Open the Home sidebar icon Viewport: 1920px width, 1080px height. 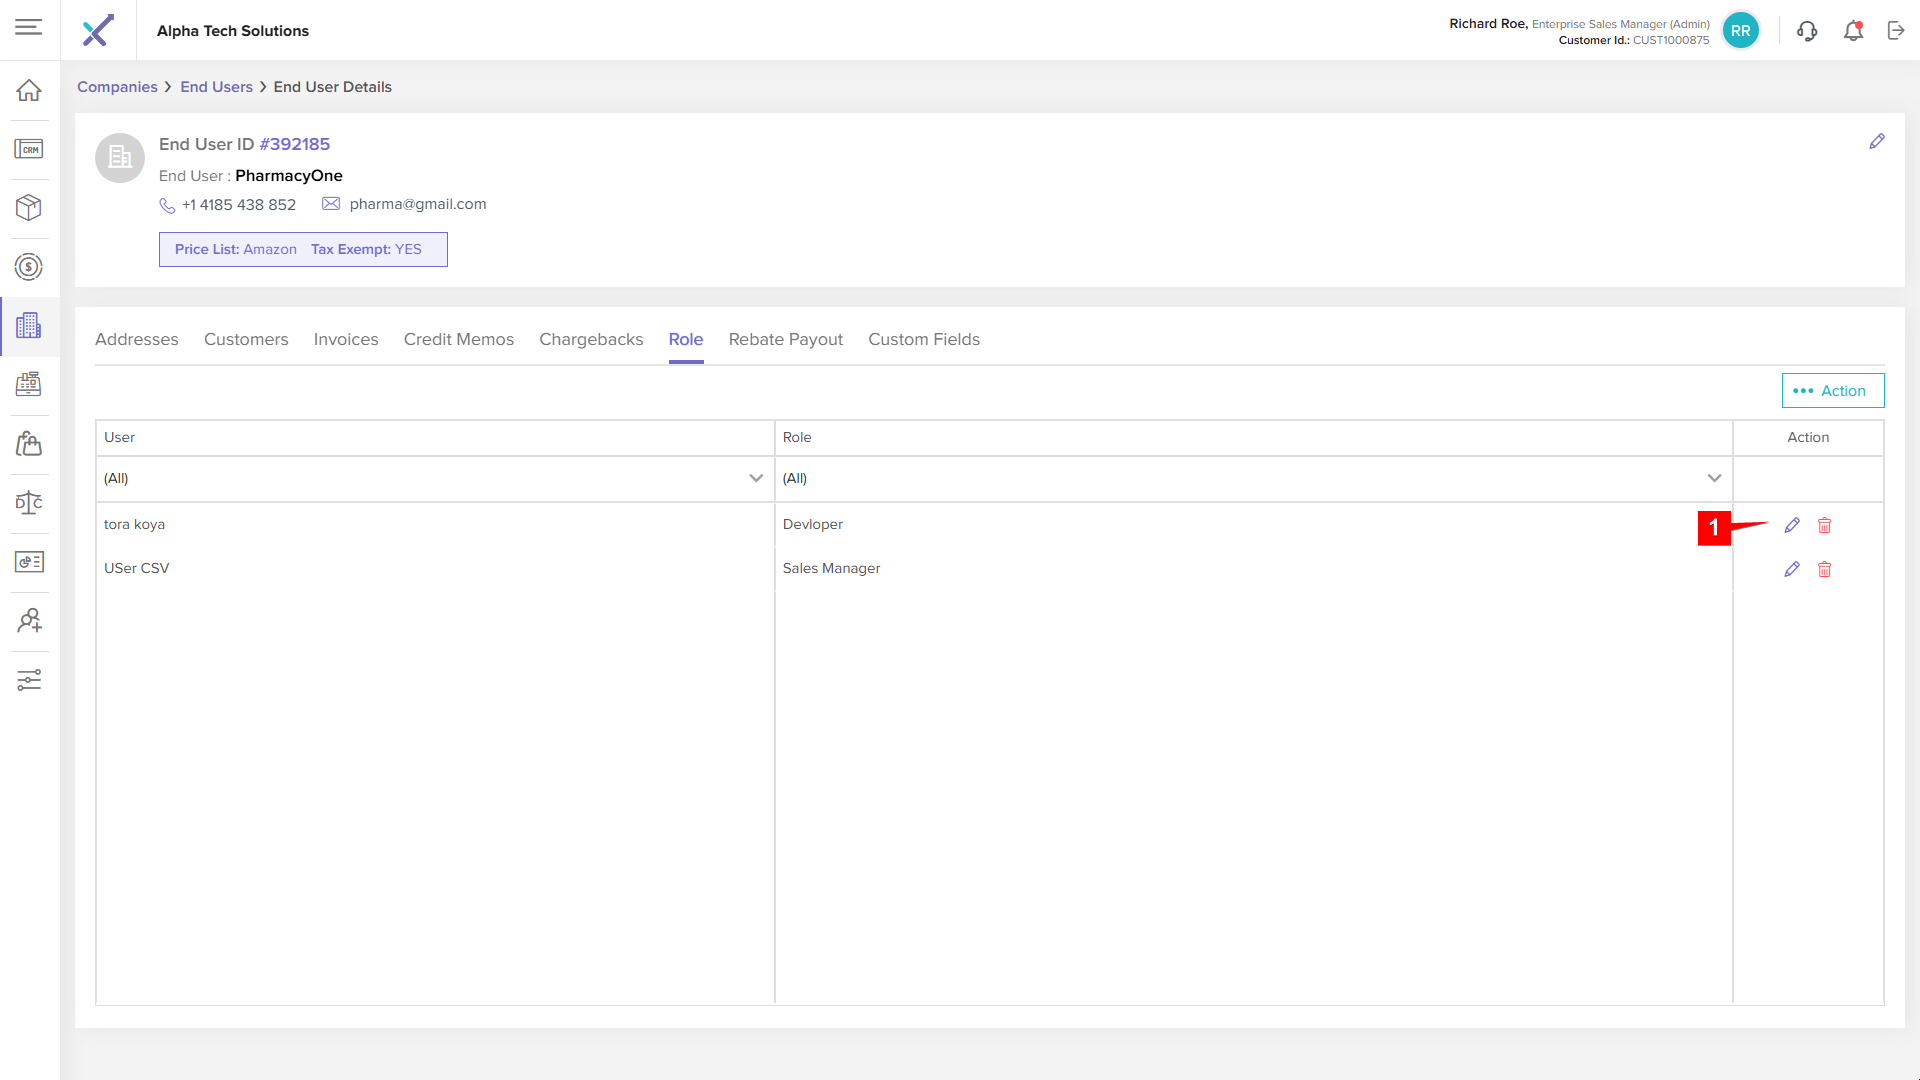tap(29, 90)
